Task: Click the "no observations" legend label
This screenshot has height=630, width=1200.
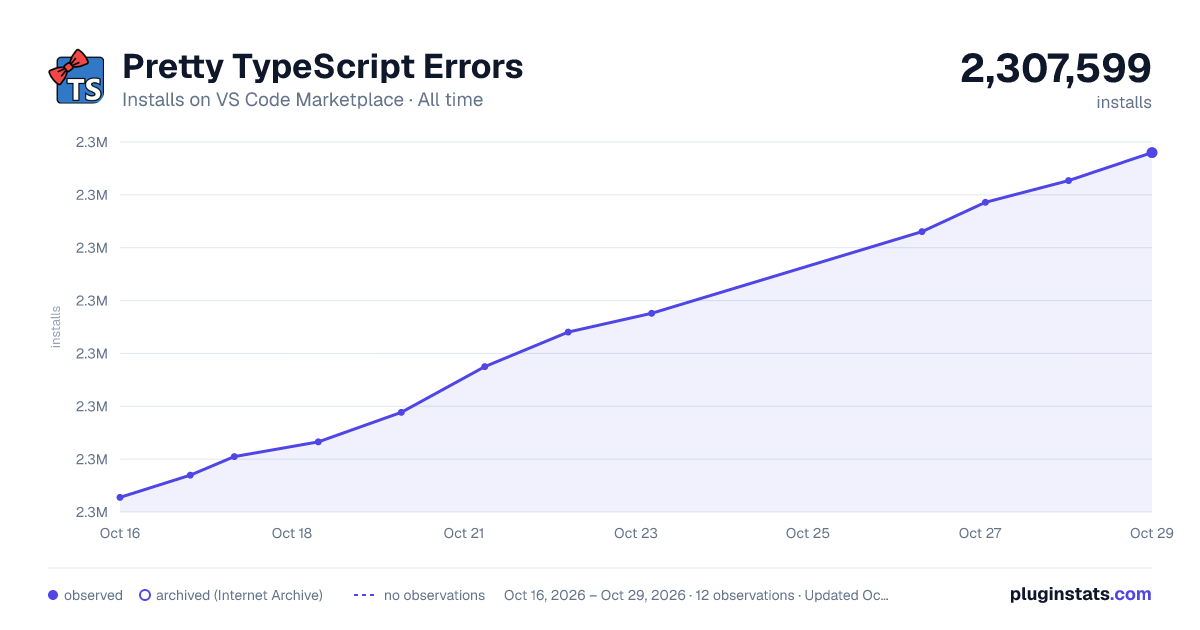Action: point(434,595)
